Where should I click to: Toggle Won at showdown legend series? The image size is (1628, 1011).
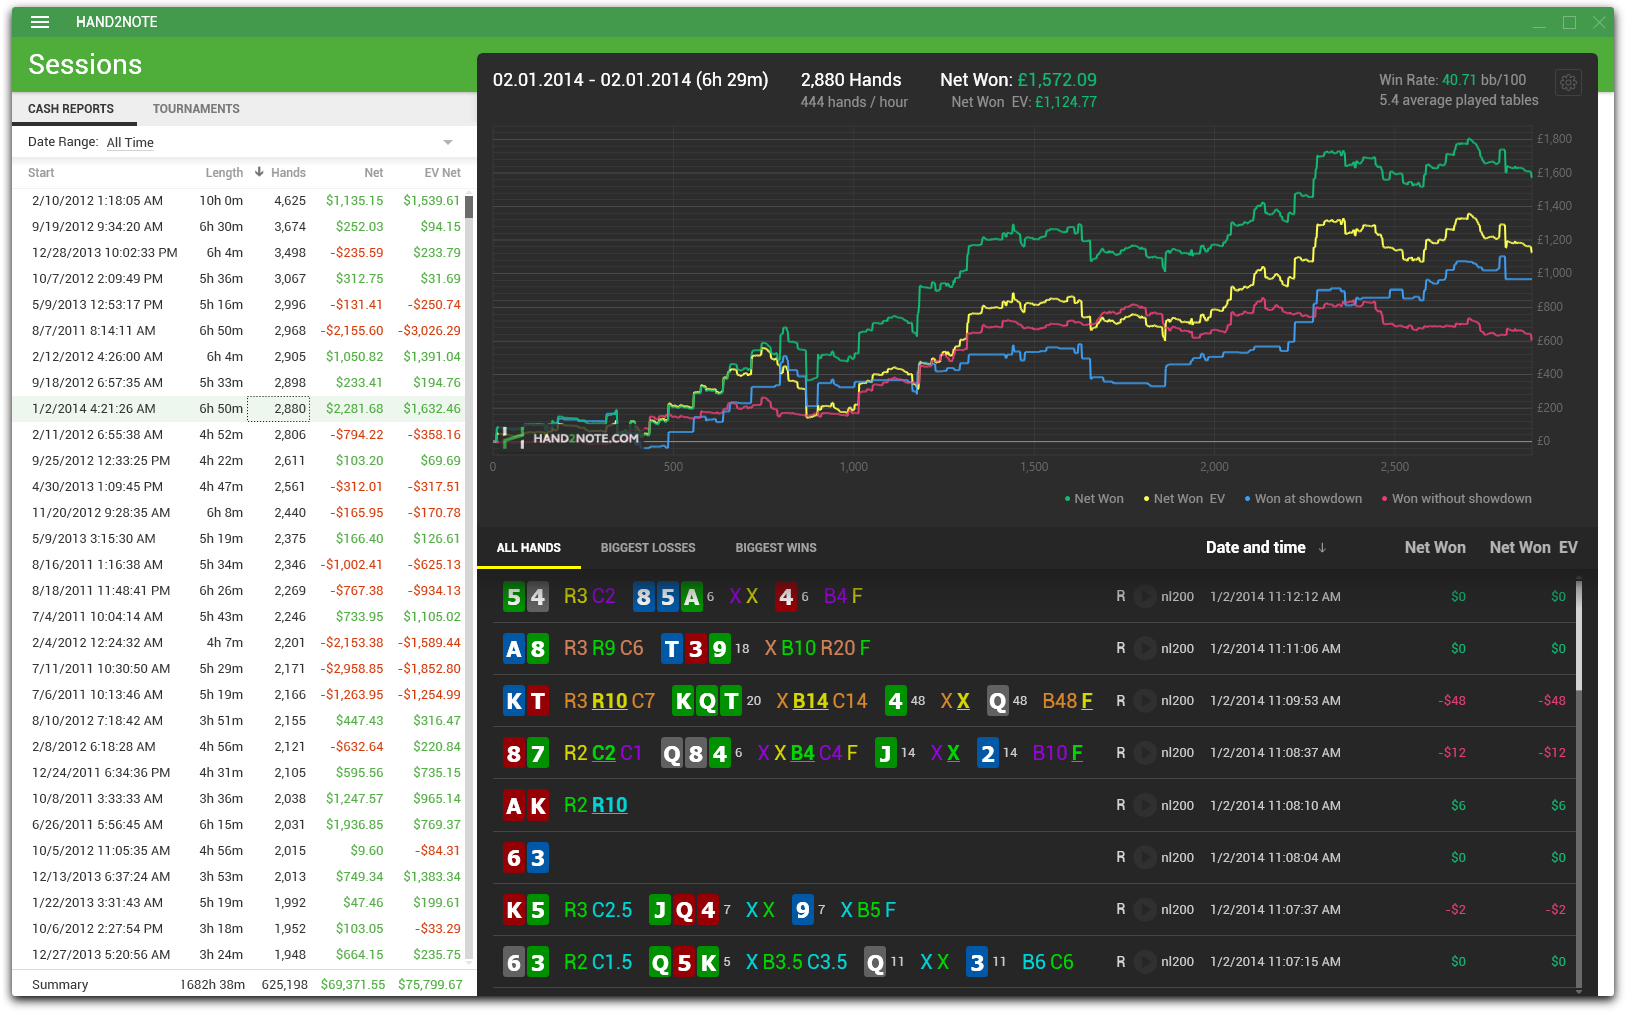(x=1303, y=499)
